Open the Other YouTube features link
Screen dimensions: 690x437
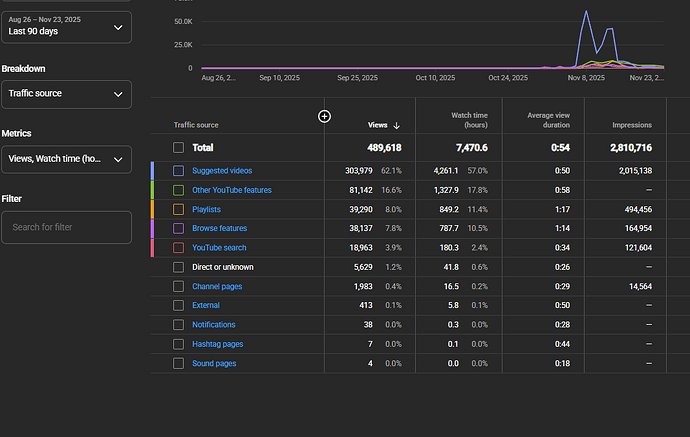[x=231, y=190]
